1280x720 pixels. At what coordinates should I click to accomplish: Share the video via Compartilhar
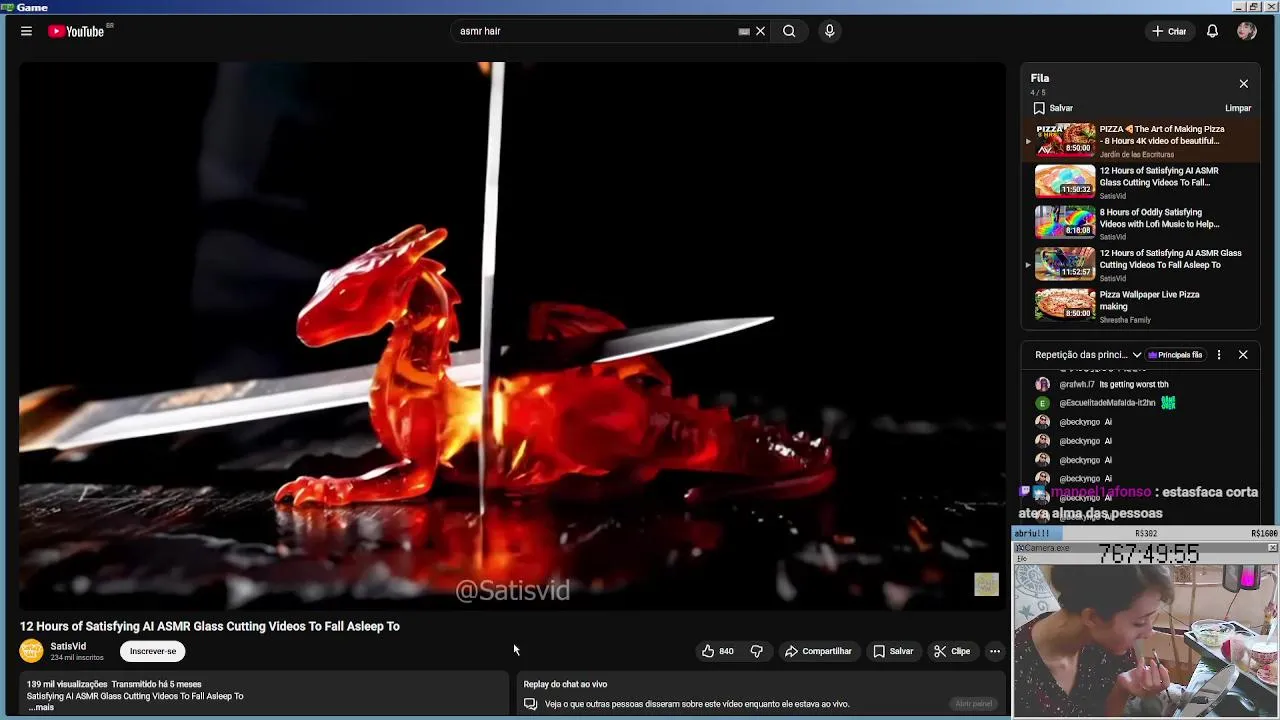818,651
